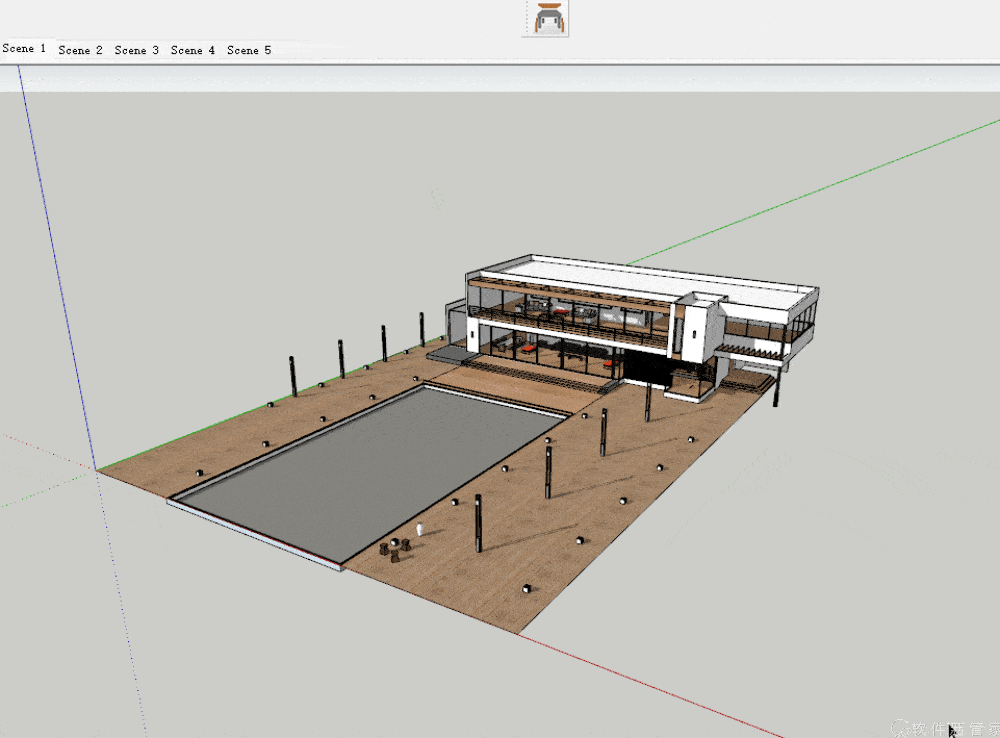Switch to the Scene 1 tab
The height and width of the screenshot is (738, 1000).
24,48
